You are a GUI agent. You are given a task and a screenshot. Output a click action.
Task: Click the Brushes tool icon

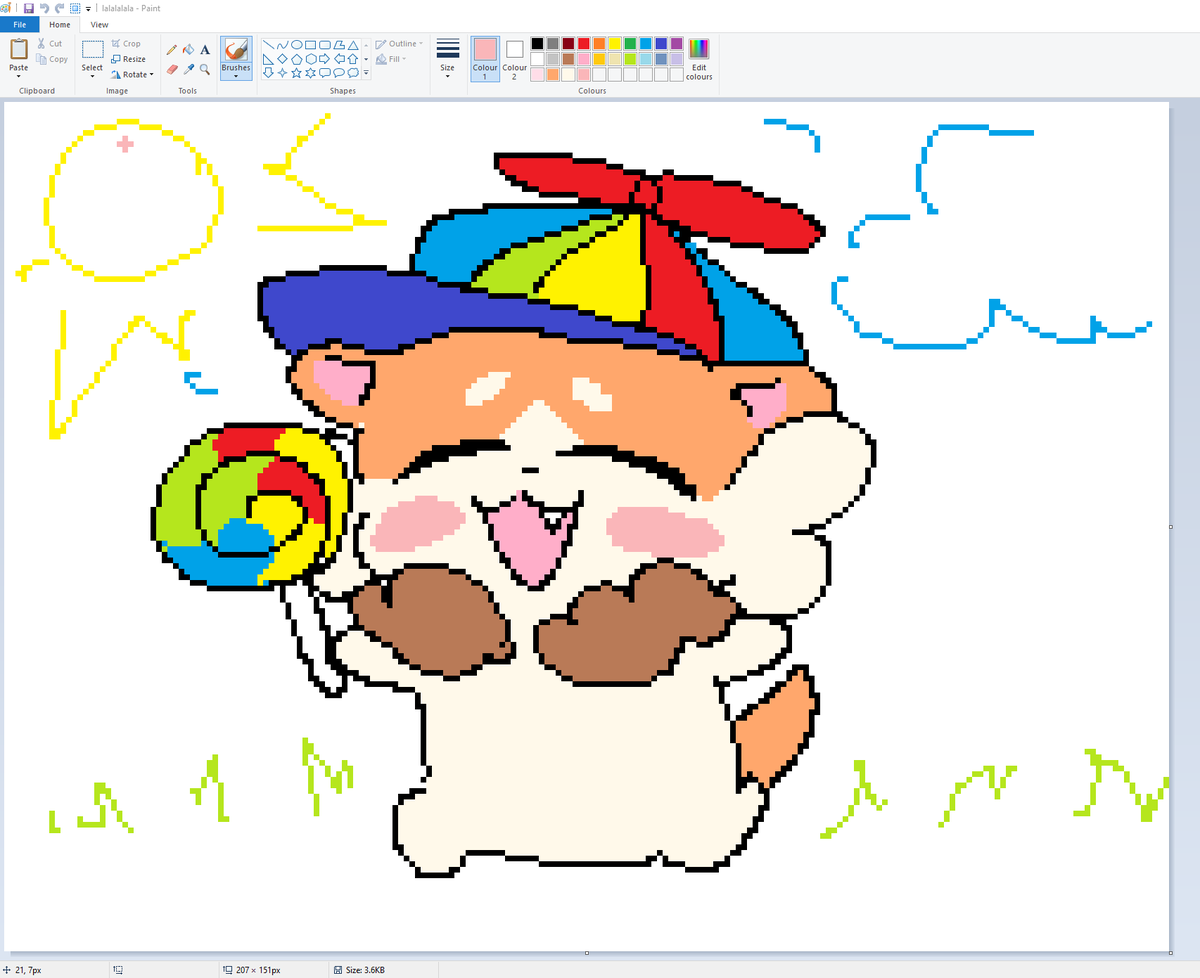click(236, 50)
